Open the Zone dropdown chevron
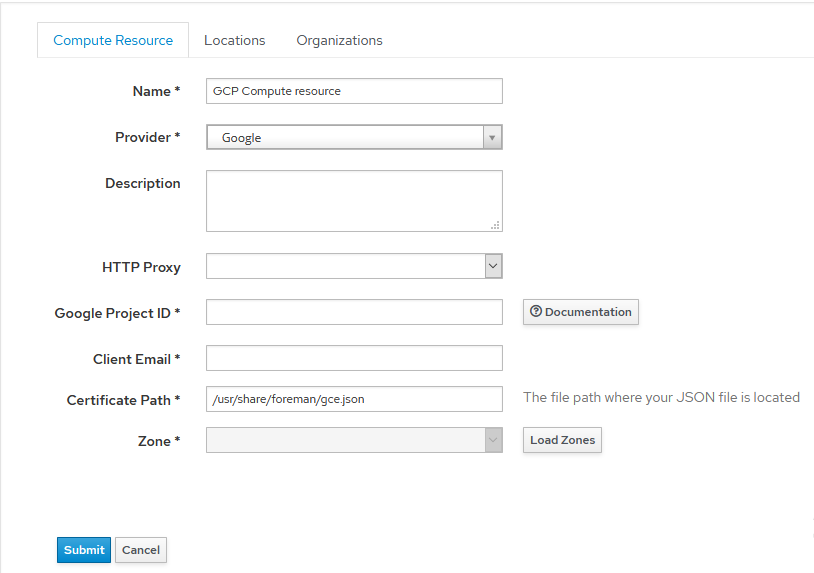 tap(493, 440)
